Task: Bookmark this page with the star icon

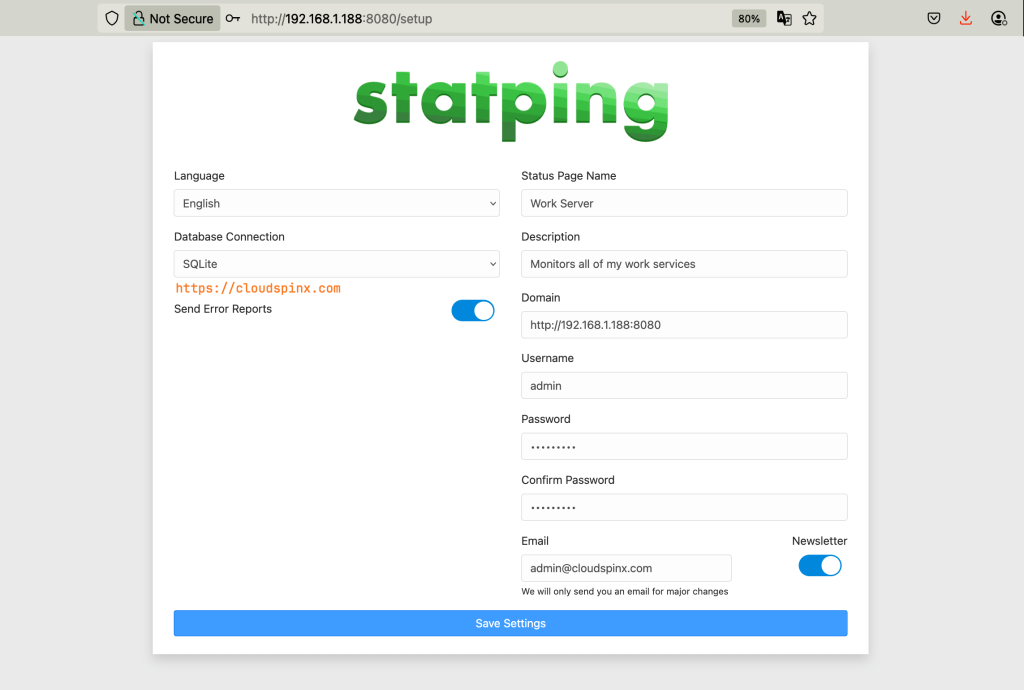Action: [x=810, y=18]
